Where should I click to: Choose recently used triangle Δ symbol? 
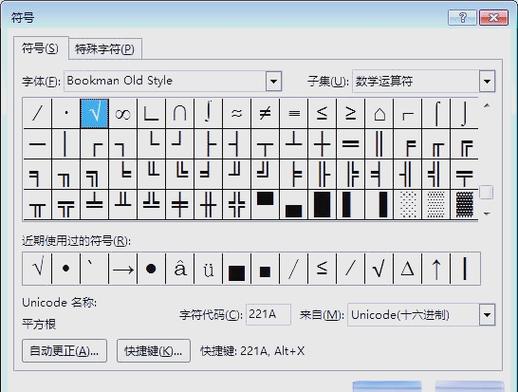[x=407, y=269]
